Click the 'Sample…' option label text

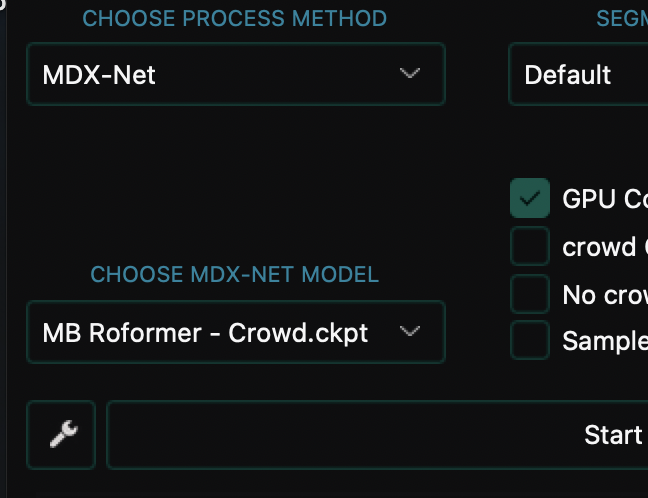pyautogui.click(x=604, y=340)
